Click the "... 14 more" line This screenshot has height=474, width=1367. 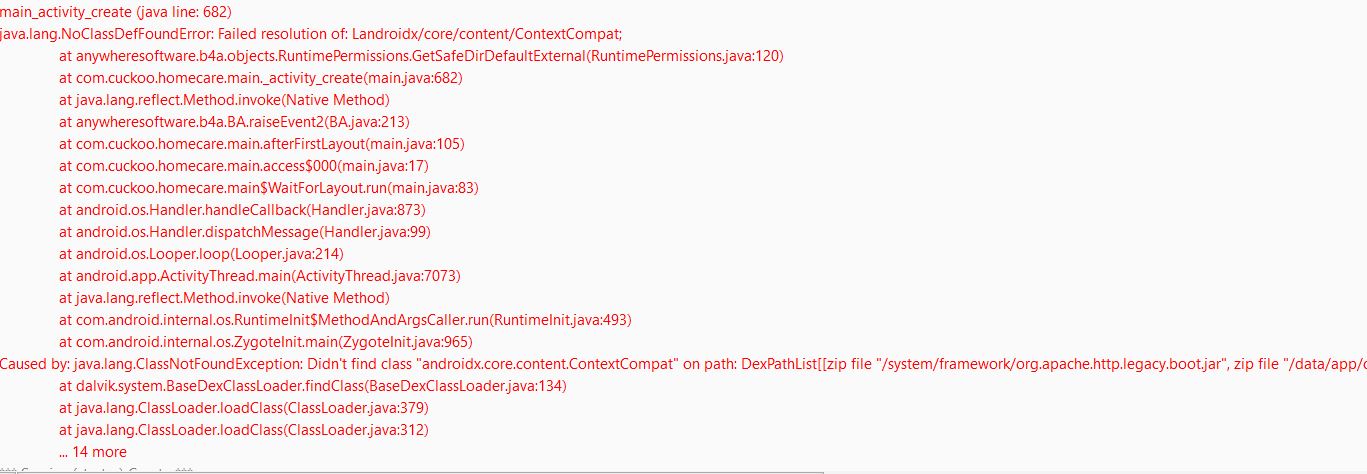pyautogui.click(x=93, y=452)
